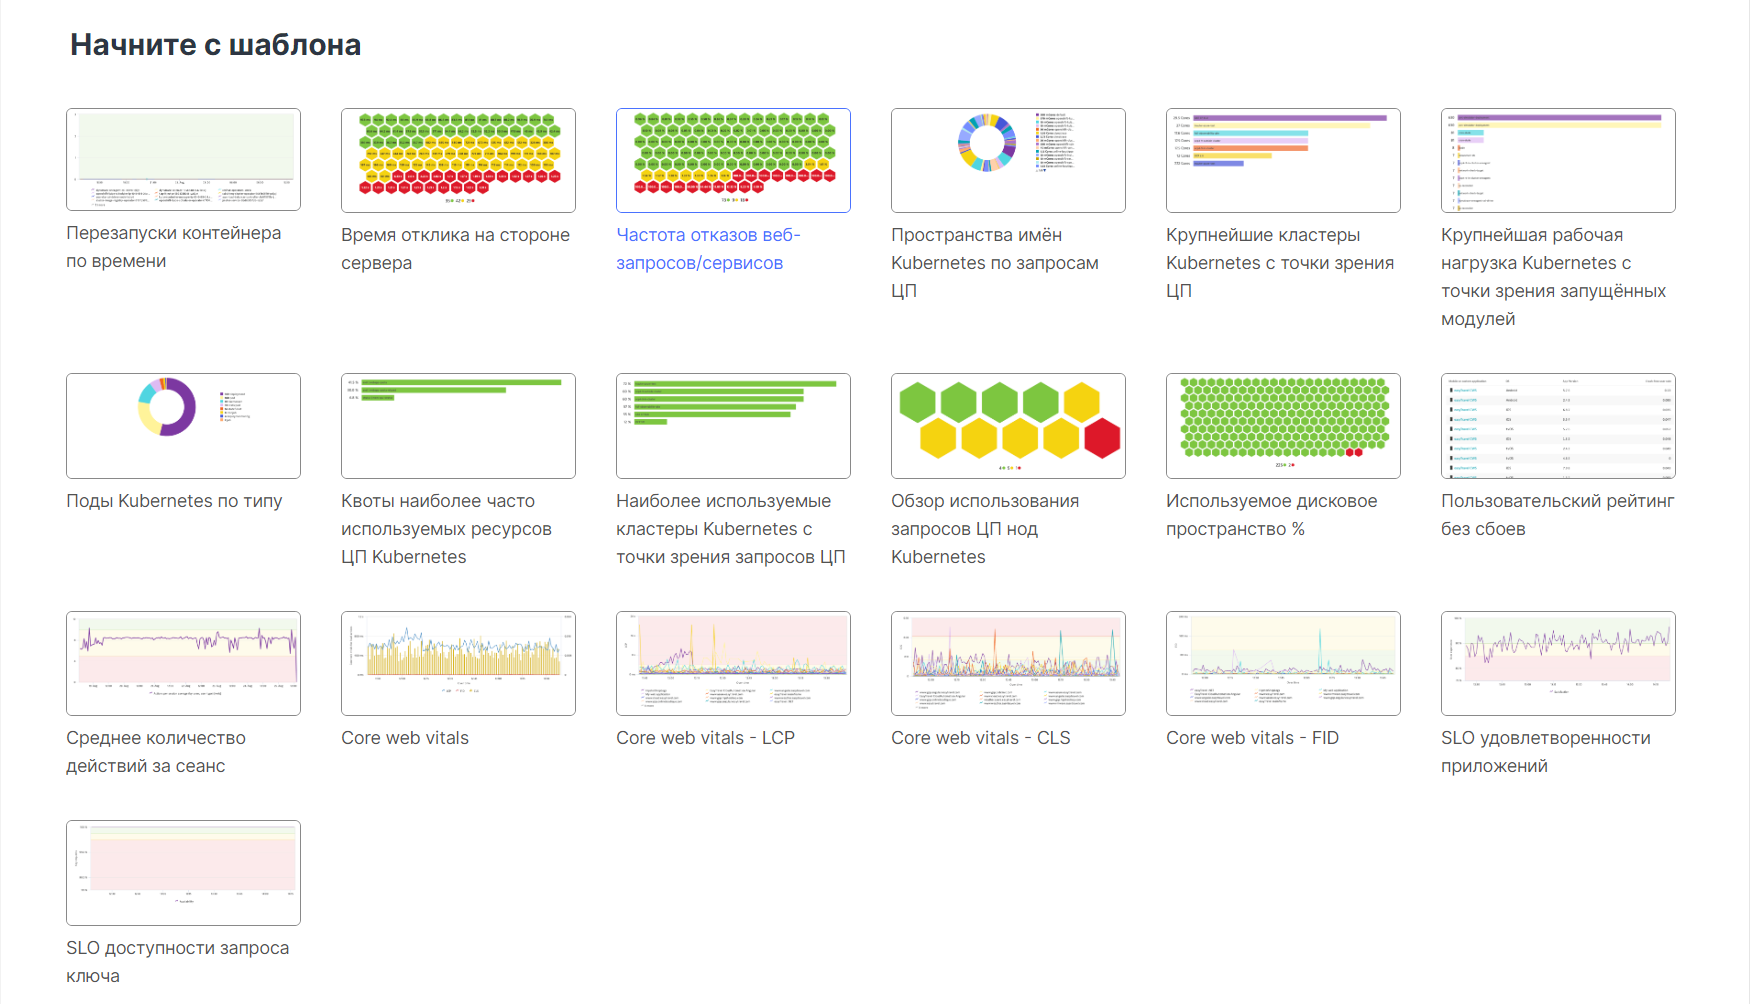Open 'Обзор использования запросов ЦП нод' honeycomb
Screen dimensions: 1750x1004
1008,426
